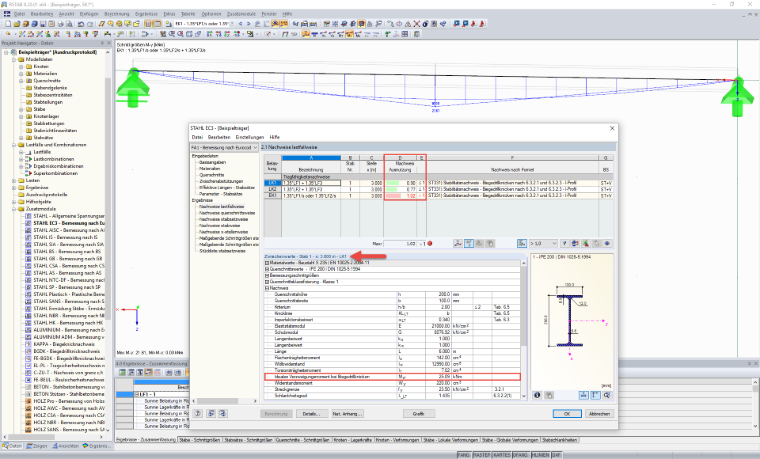Switch to Stäbe - Schnittgrößen tab
This screenshot has width=760, height=459.
(x=200, y=440)
